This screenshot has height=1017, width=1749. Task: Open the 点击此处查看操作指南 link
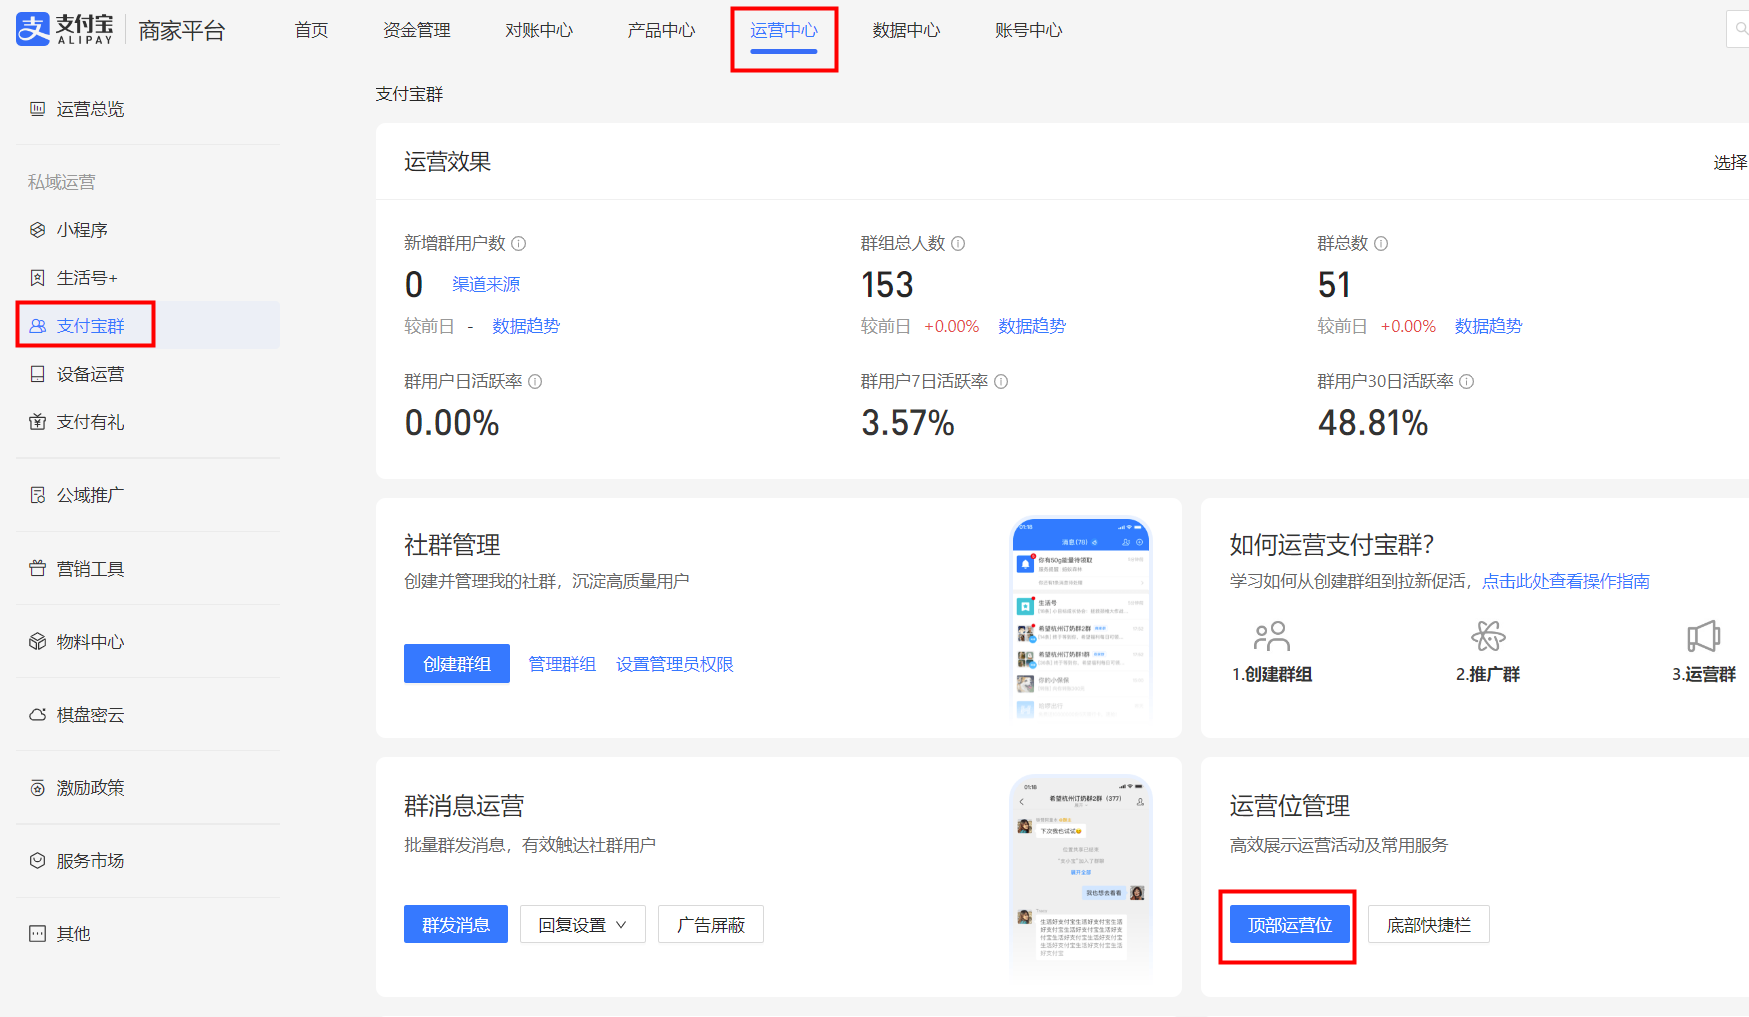1565,581
